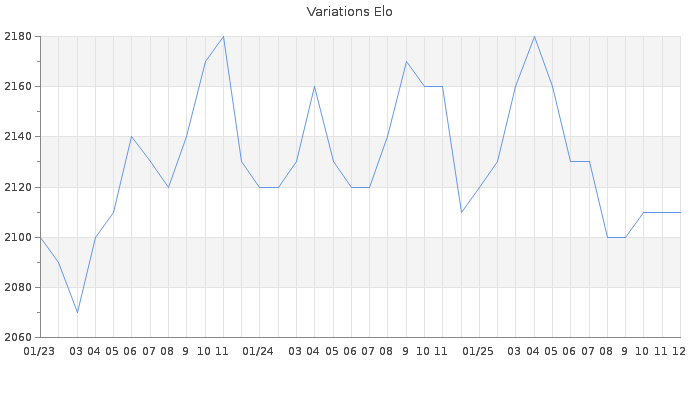Screen dimensions: 700x400
Task: Click the first 2180 peak before 01/24
Action: (223, 36)
